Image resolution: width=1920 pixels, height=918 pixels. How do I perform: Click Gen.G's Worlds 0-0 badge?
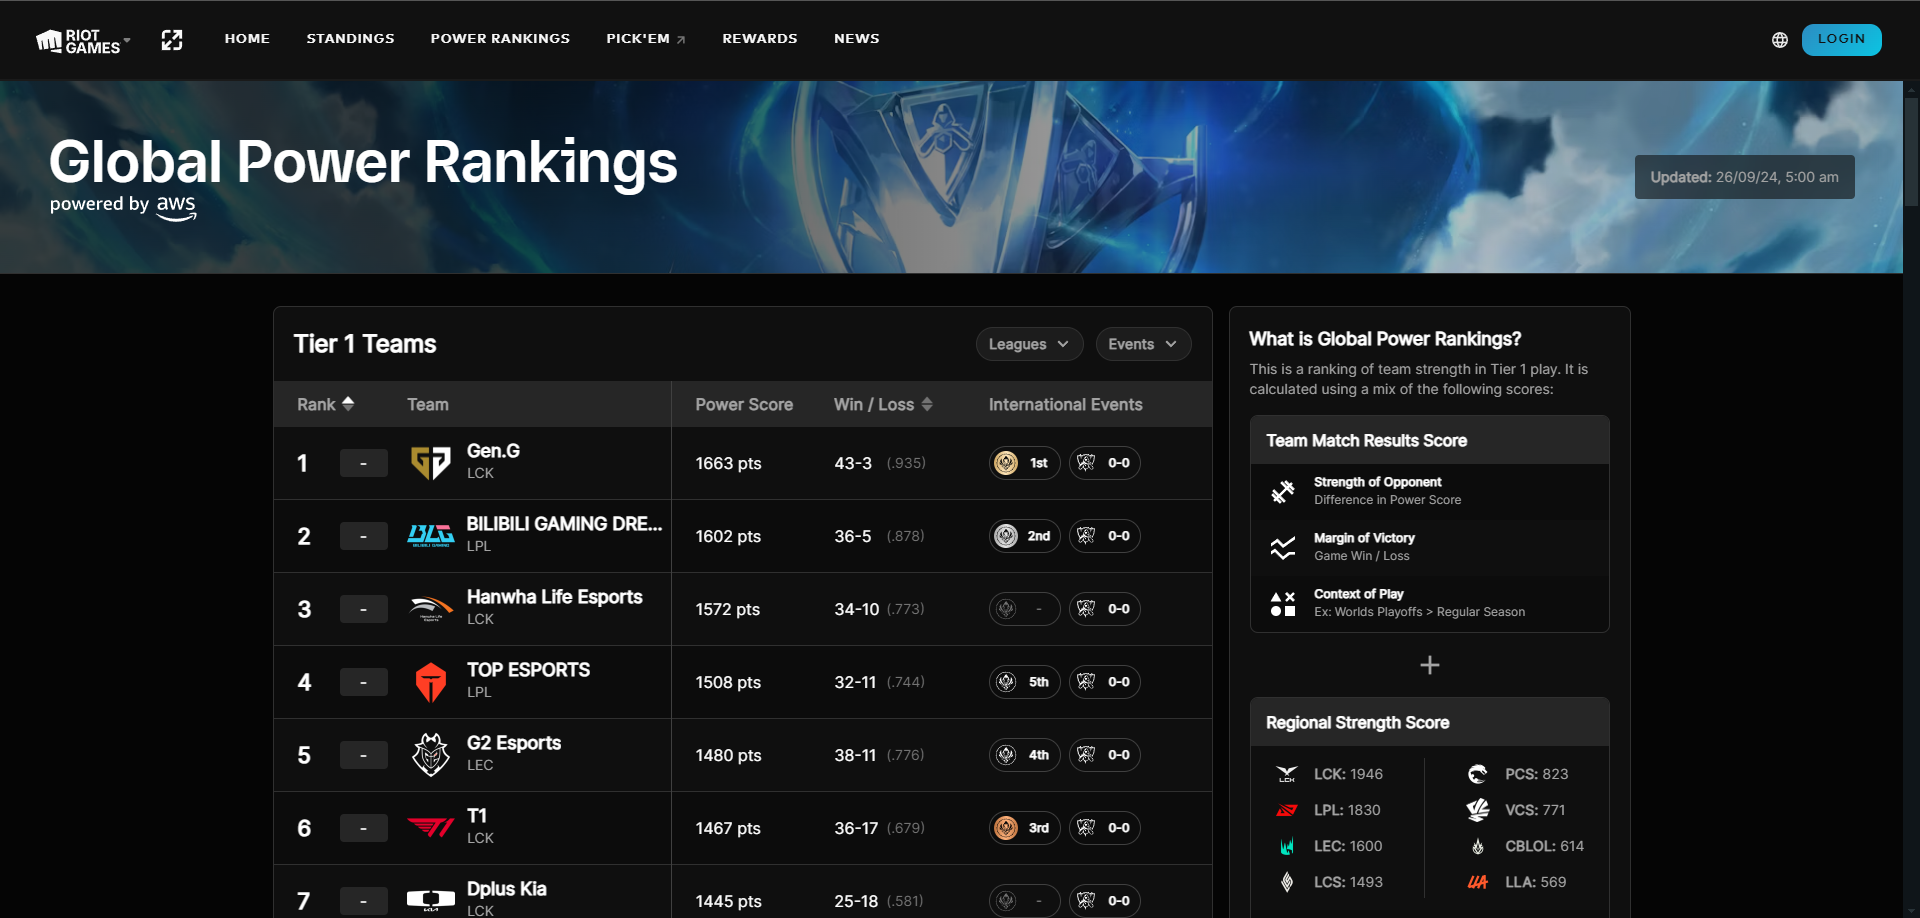pos(1105,463)
